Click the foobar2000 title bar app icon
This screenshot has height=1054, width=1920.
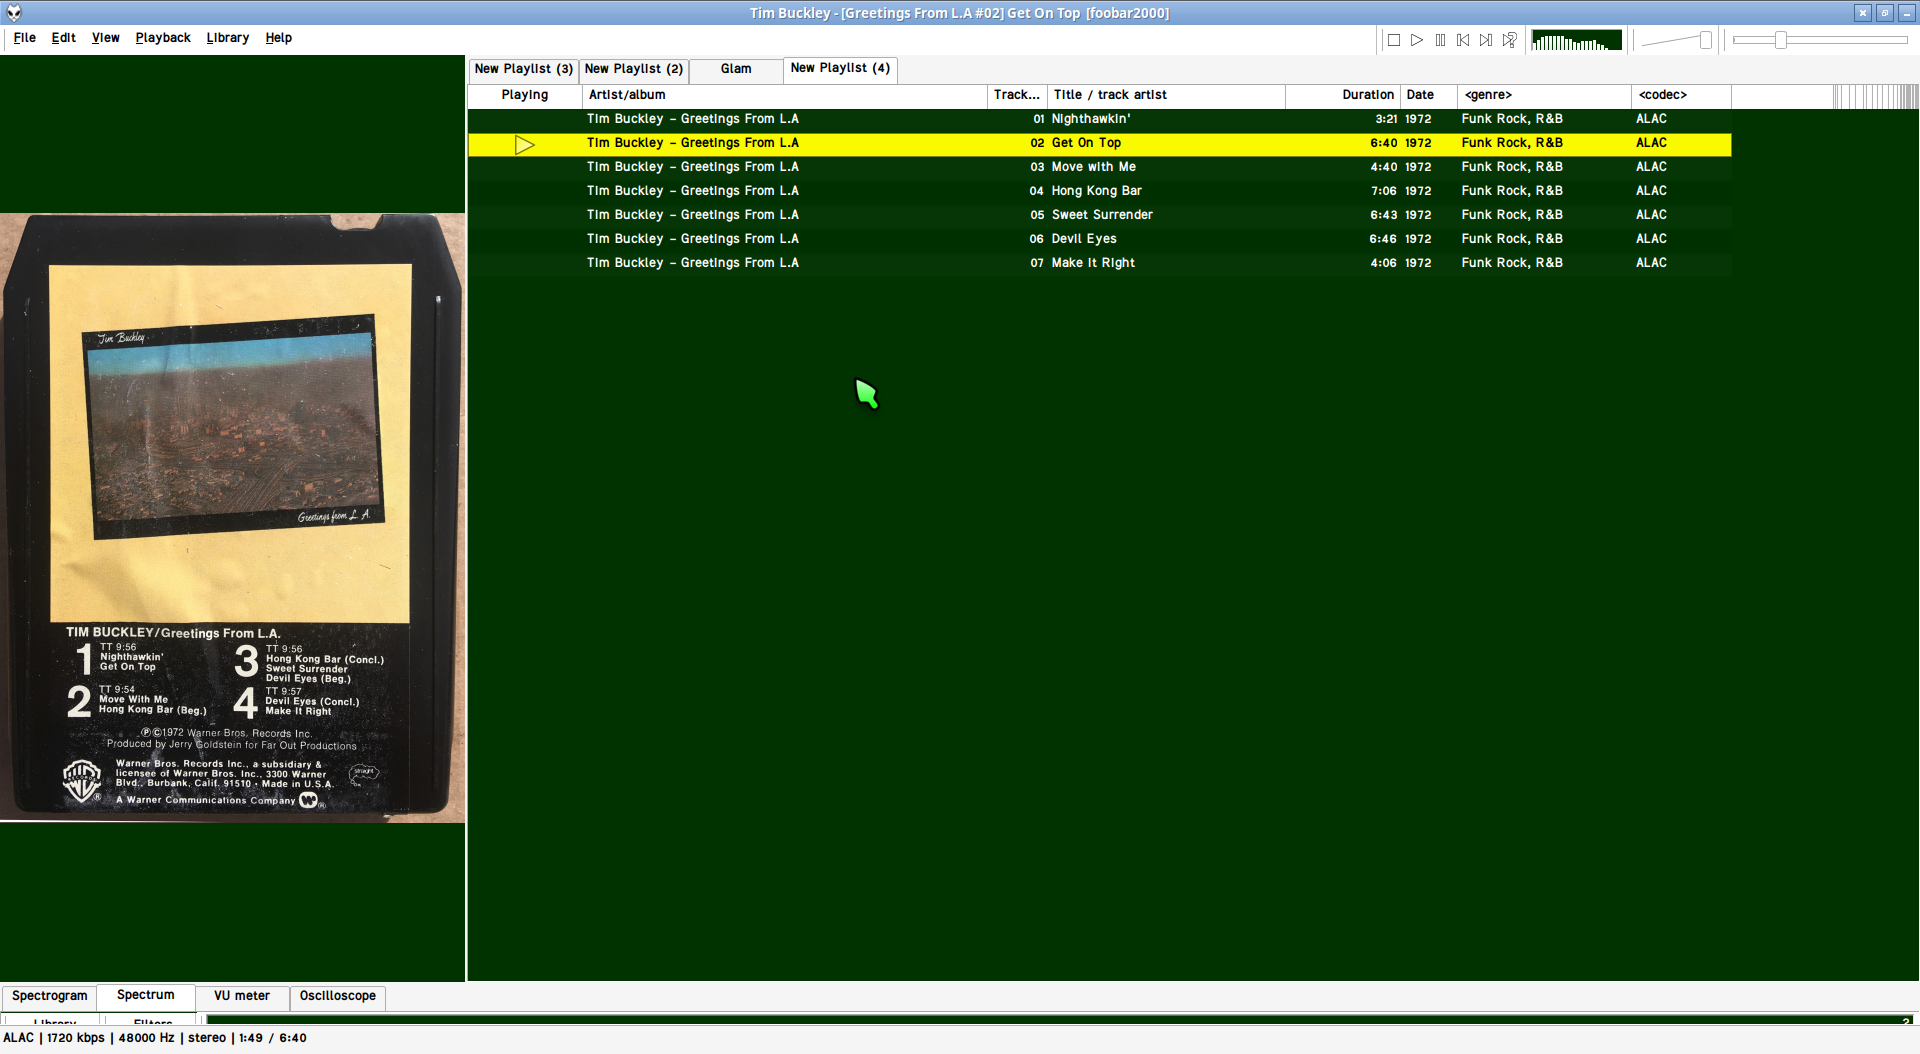click(14, 13)
